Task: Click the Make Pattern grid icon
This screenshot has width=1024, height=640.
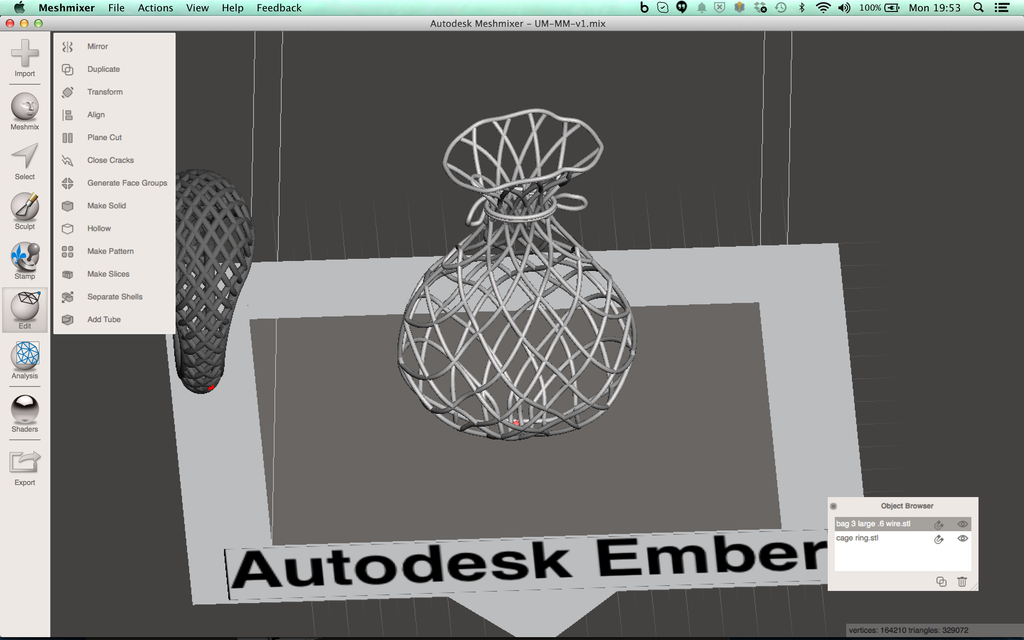Action: [x=67, y=251]
